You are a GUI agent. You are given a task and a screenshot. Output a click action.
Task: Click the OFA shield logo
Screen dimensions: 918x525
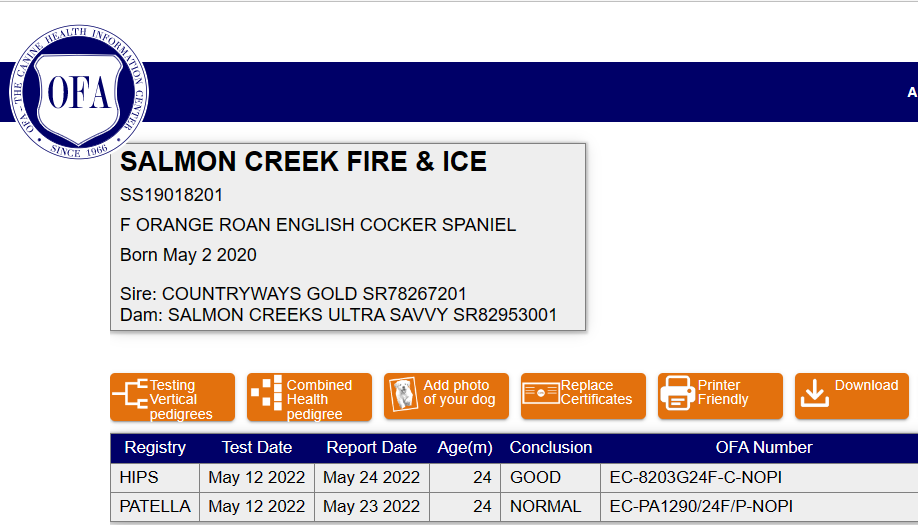[78, 92]
